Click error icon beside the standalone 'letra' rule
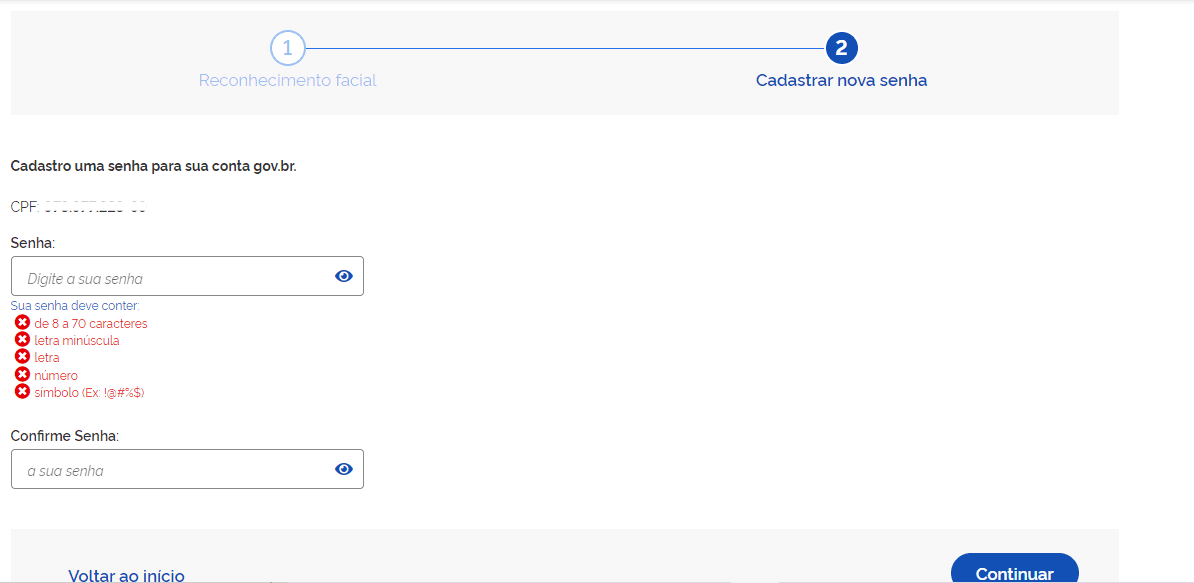 22,357
